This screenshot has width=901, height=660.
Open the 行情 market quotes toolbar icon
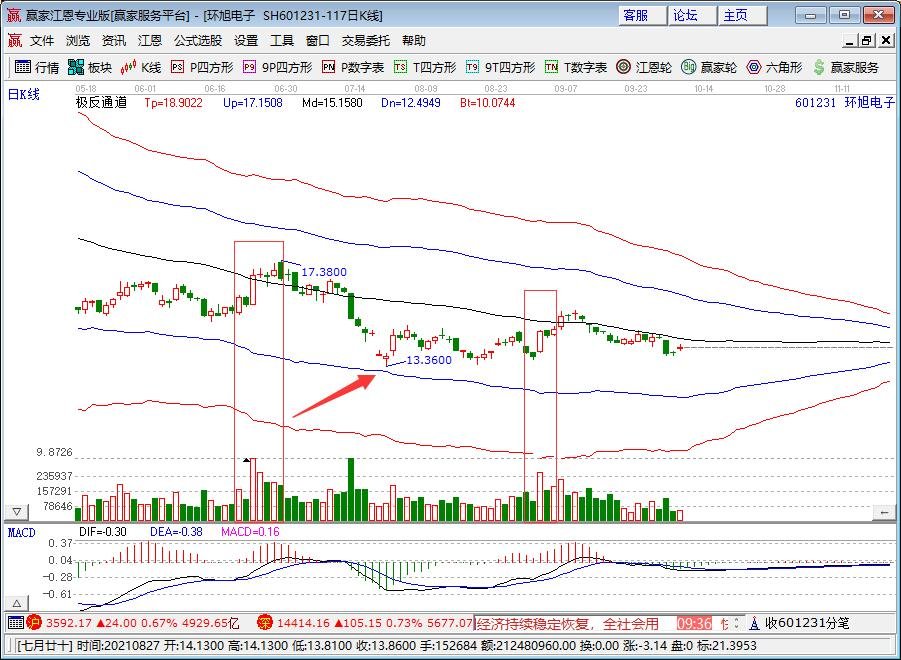click(36, 67)
